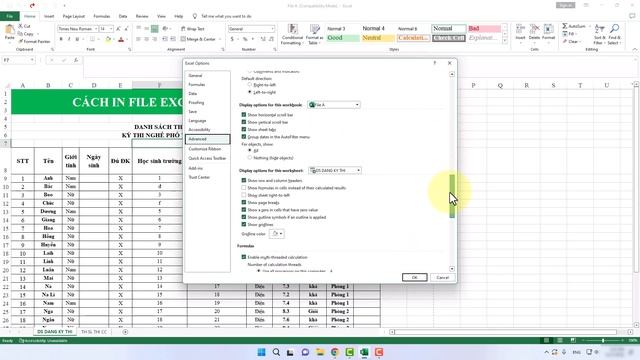
Task: Select Customize Ribbon in Excel Options
Action: click(207, 149)
